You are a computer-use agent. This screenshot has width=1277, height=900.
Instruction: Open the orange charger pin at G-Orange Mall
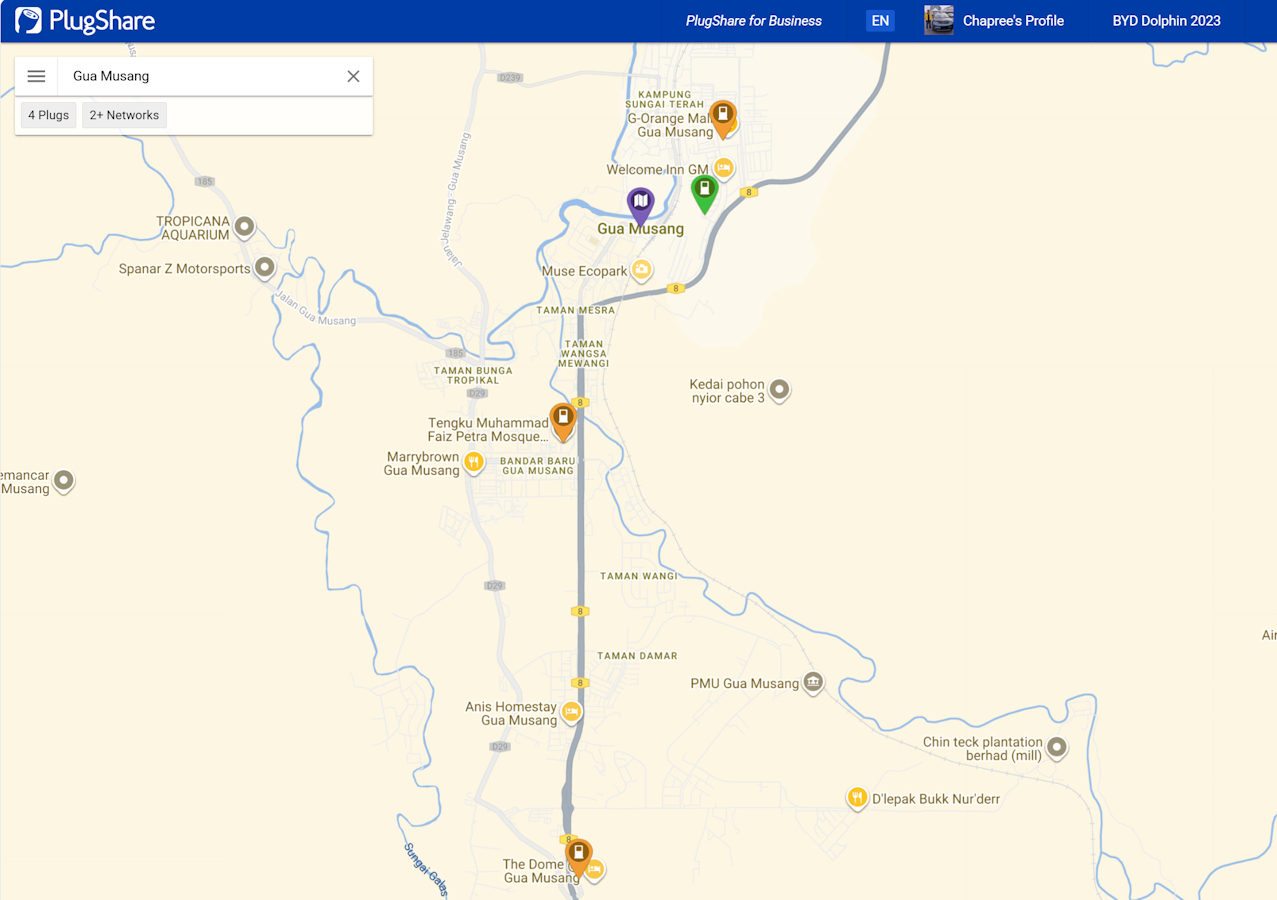(723, 118)
